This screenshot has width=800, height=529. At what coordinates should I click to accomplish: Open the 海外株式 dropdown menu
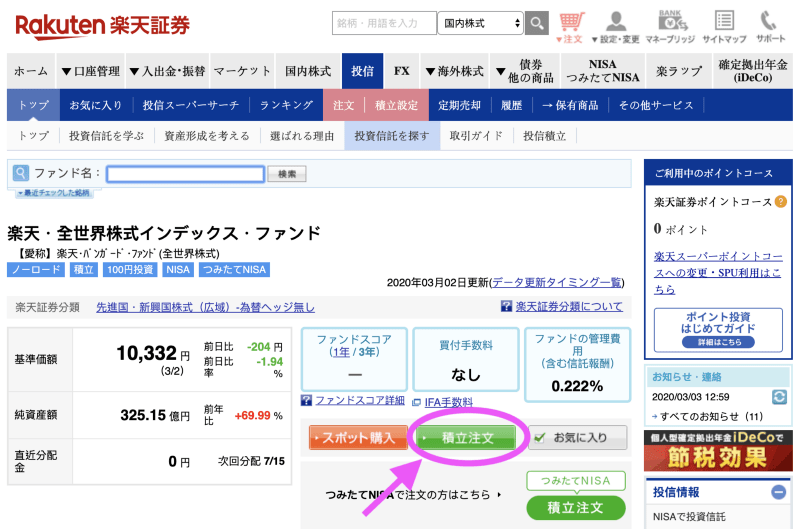454,71
